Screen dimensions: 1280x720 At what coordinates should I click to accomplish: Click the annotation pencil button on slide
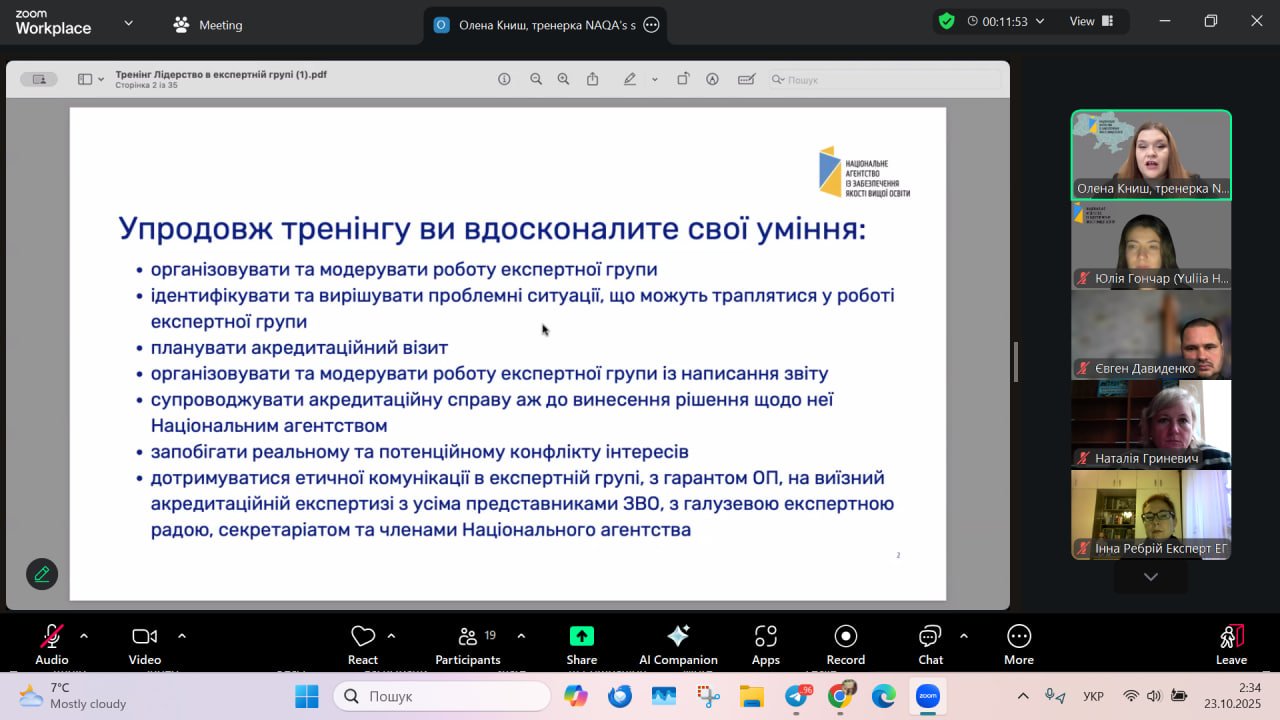point(42,574)
